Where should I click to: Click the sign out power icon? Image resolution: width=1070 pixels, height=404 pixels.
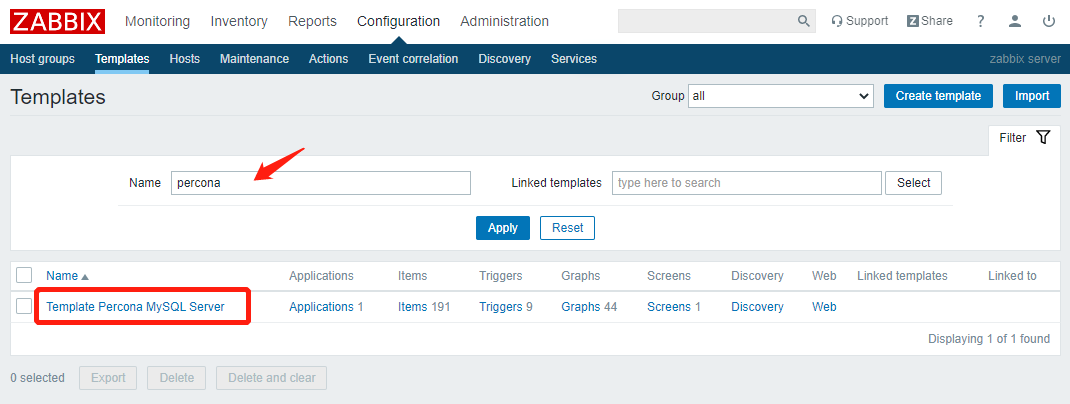(x=1048, y=21)
